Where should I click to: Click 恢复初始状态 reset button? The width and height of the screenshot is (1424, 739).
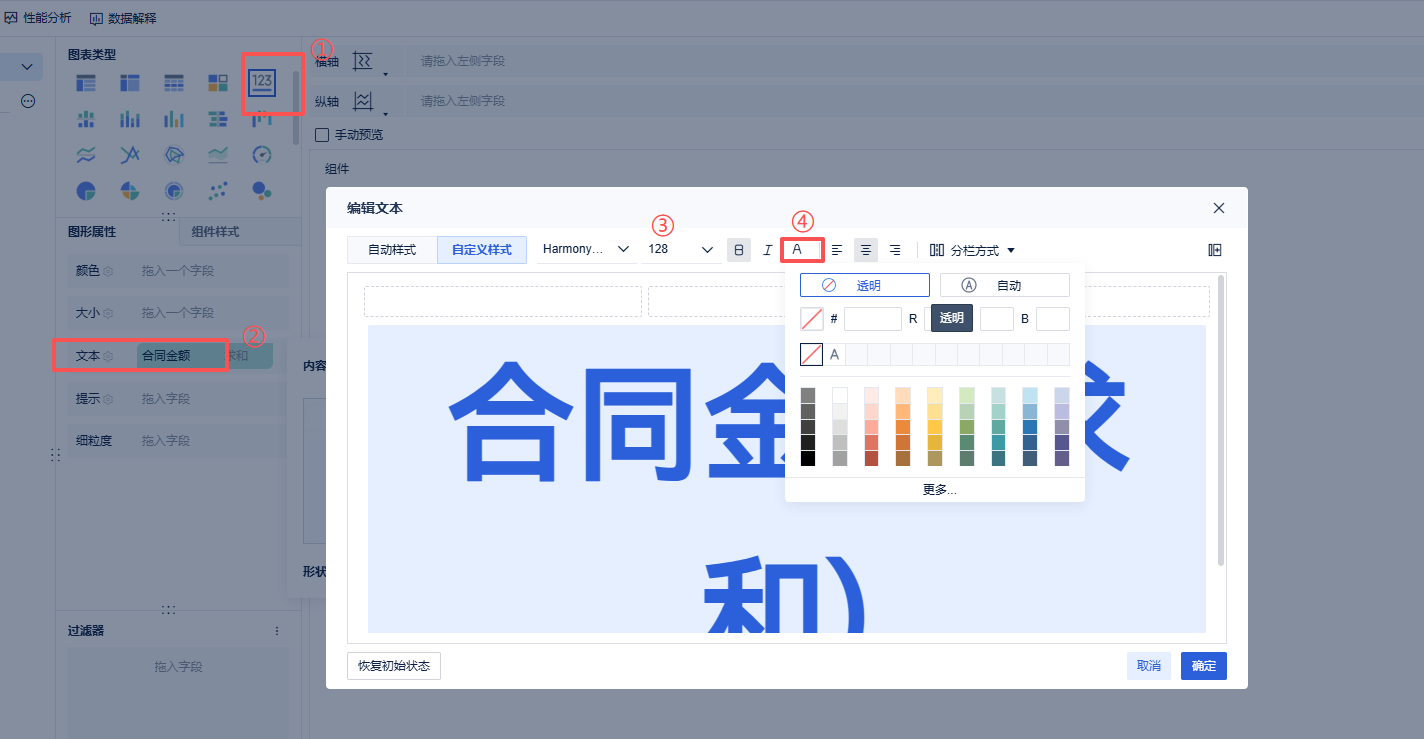point(394,666)
